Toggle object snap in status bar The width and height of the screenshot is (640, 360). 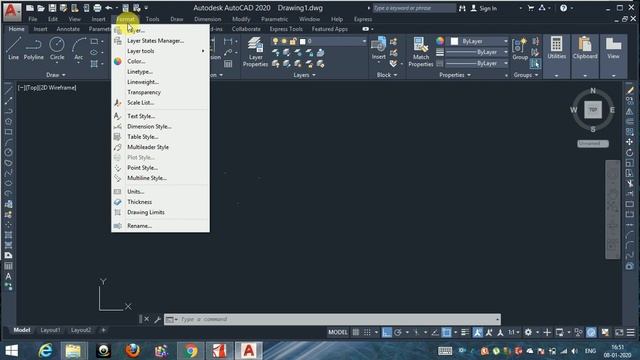[x=447, y=332]
